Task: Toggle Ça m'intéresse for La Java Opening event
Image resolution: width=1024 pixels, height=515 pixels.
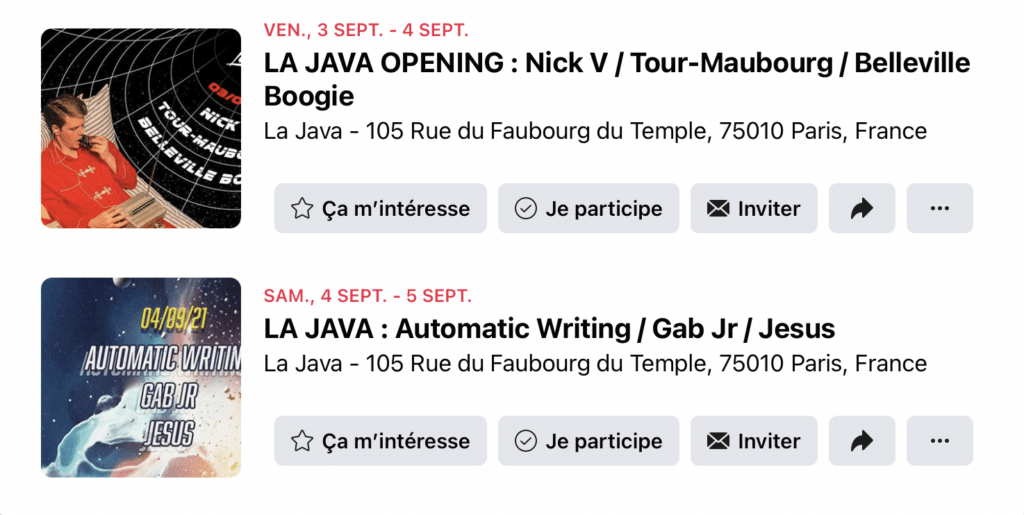Action: click(x=380, y=208)
